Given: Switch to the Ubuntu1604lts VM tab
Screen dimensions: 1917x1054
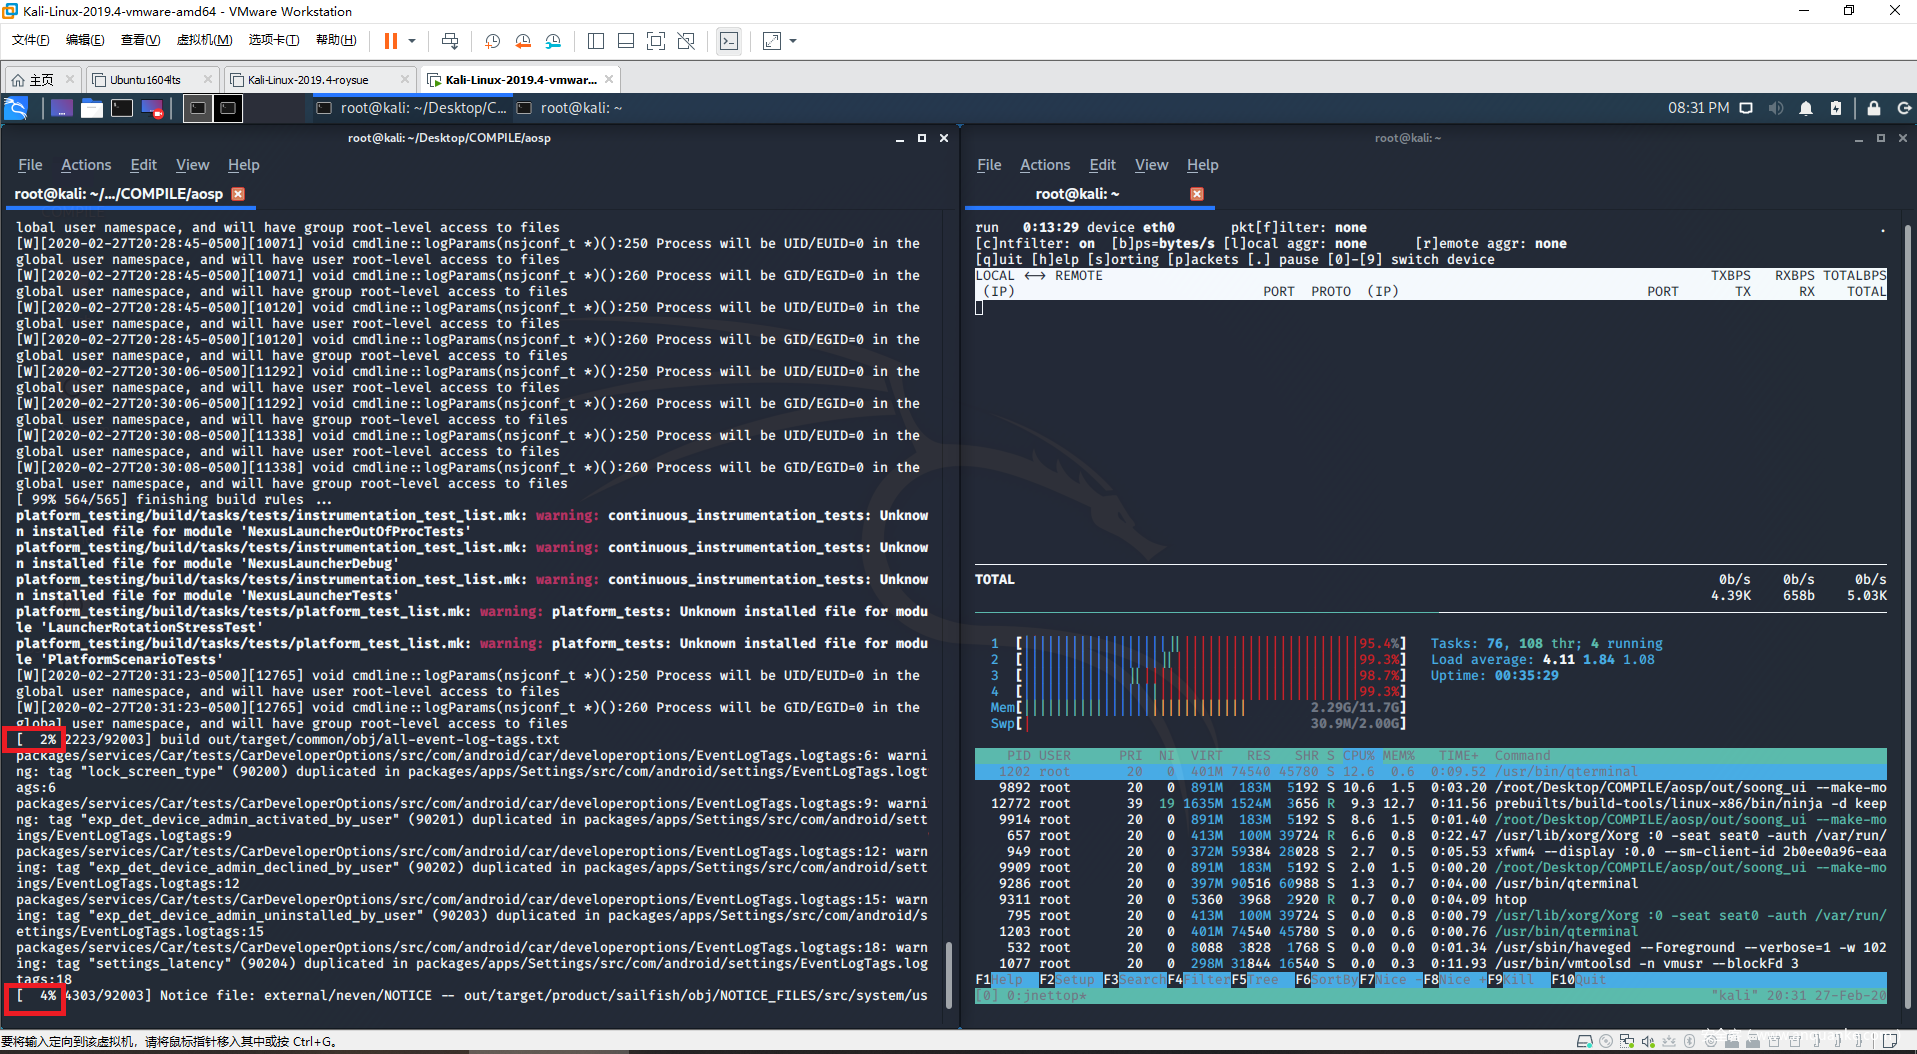Looking at the screenshot, I should tap(146, 80).
